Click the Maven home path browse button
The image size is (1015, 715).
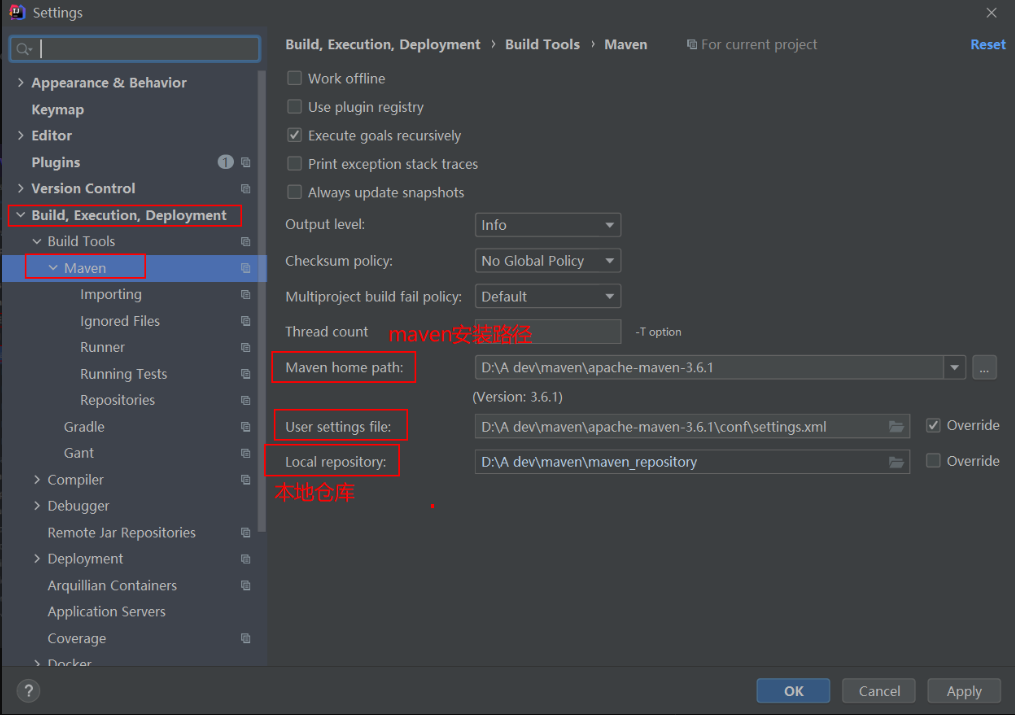click(x=984, y=368)
